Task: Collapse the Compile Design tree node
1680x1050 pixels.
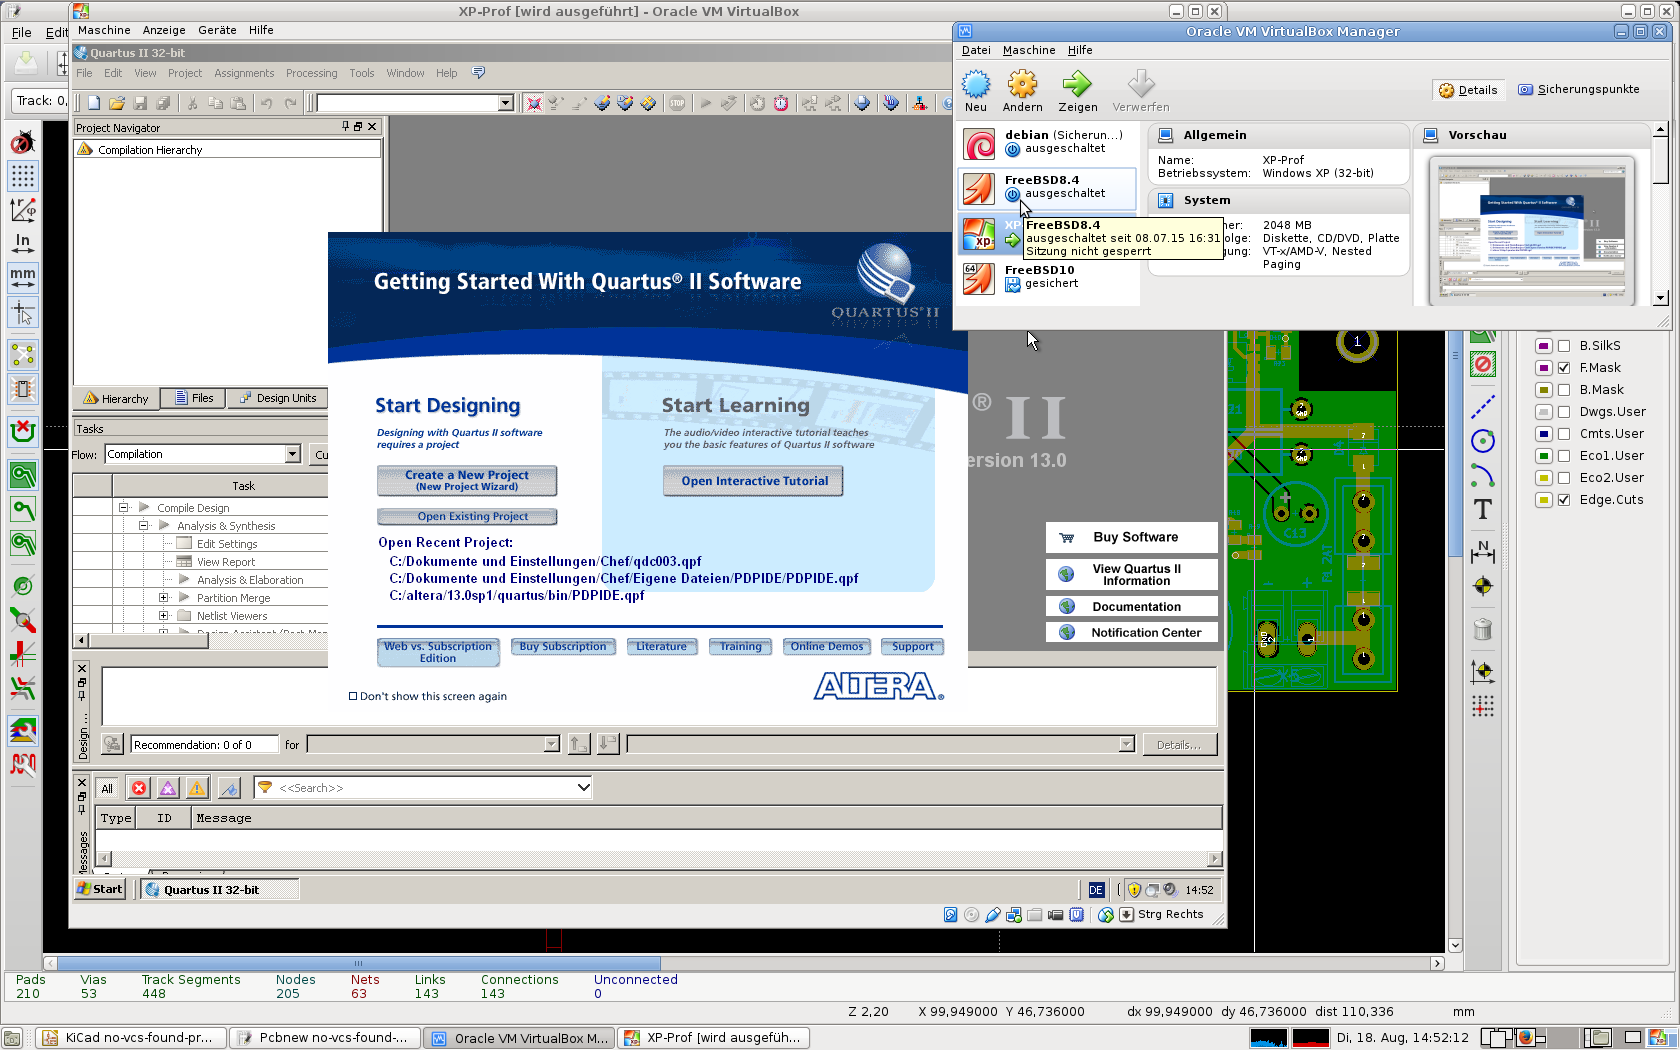Action: 124,508
